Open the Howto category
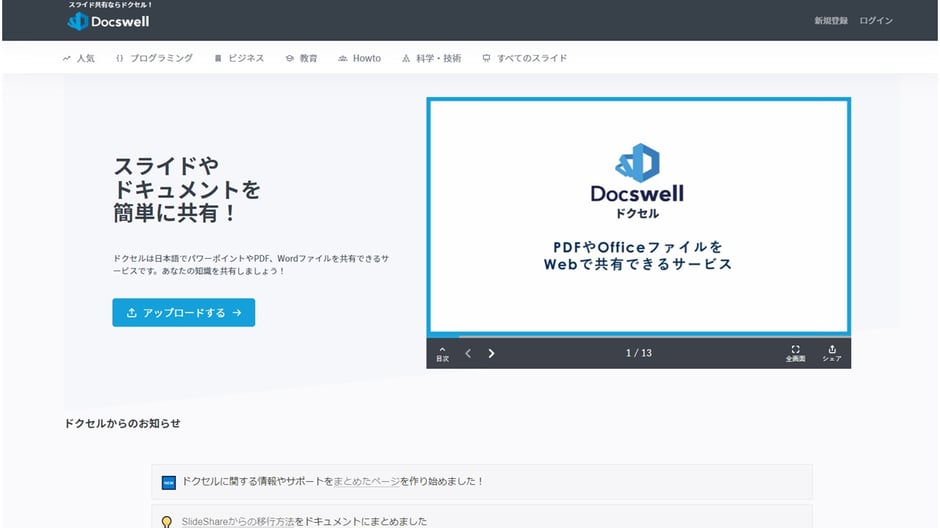The width and height of the screenshot is (940, 528). tap(360, 58)
